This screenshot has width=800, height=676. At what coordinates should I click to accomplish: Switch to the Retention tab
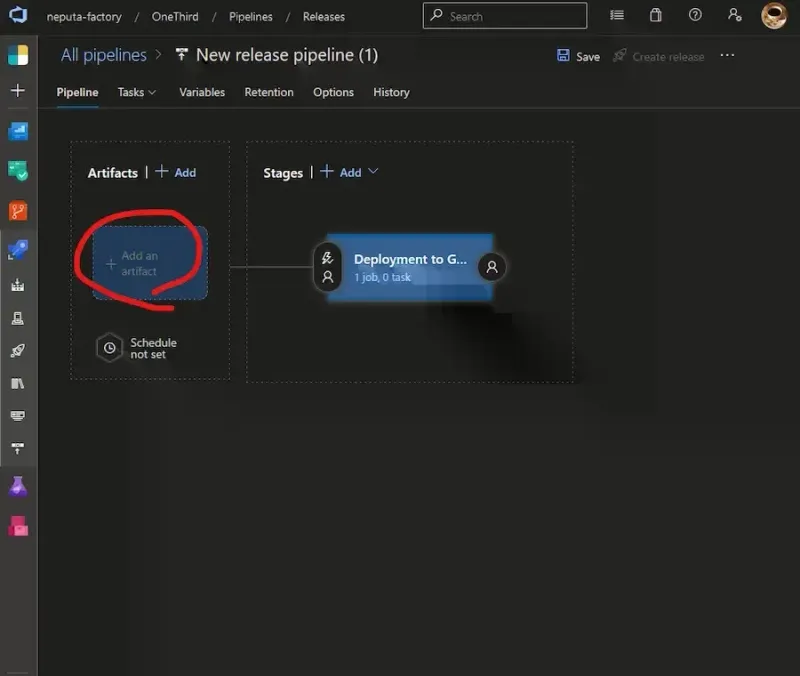[269, 92]
